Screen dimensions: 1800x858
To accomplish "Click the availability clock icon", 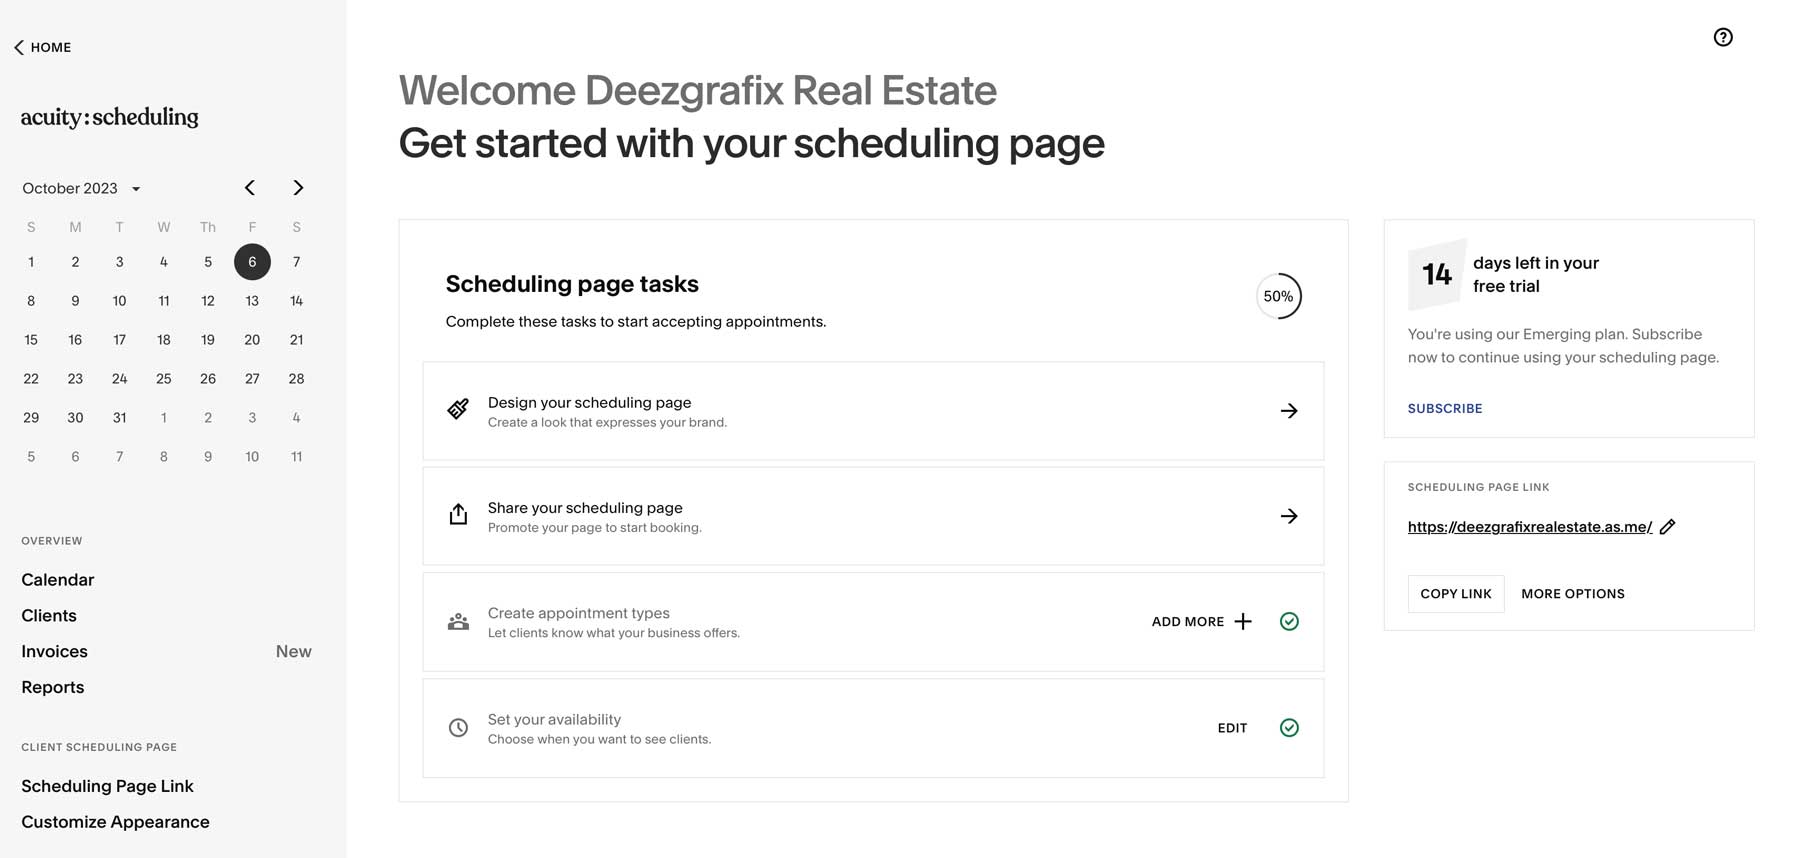I will (x=458, y=727).
